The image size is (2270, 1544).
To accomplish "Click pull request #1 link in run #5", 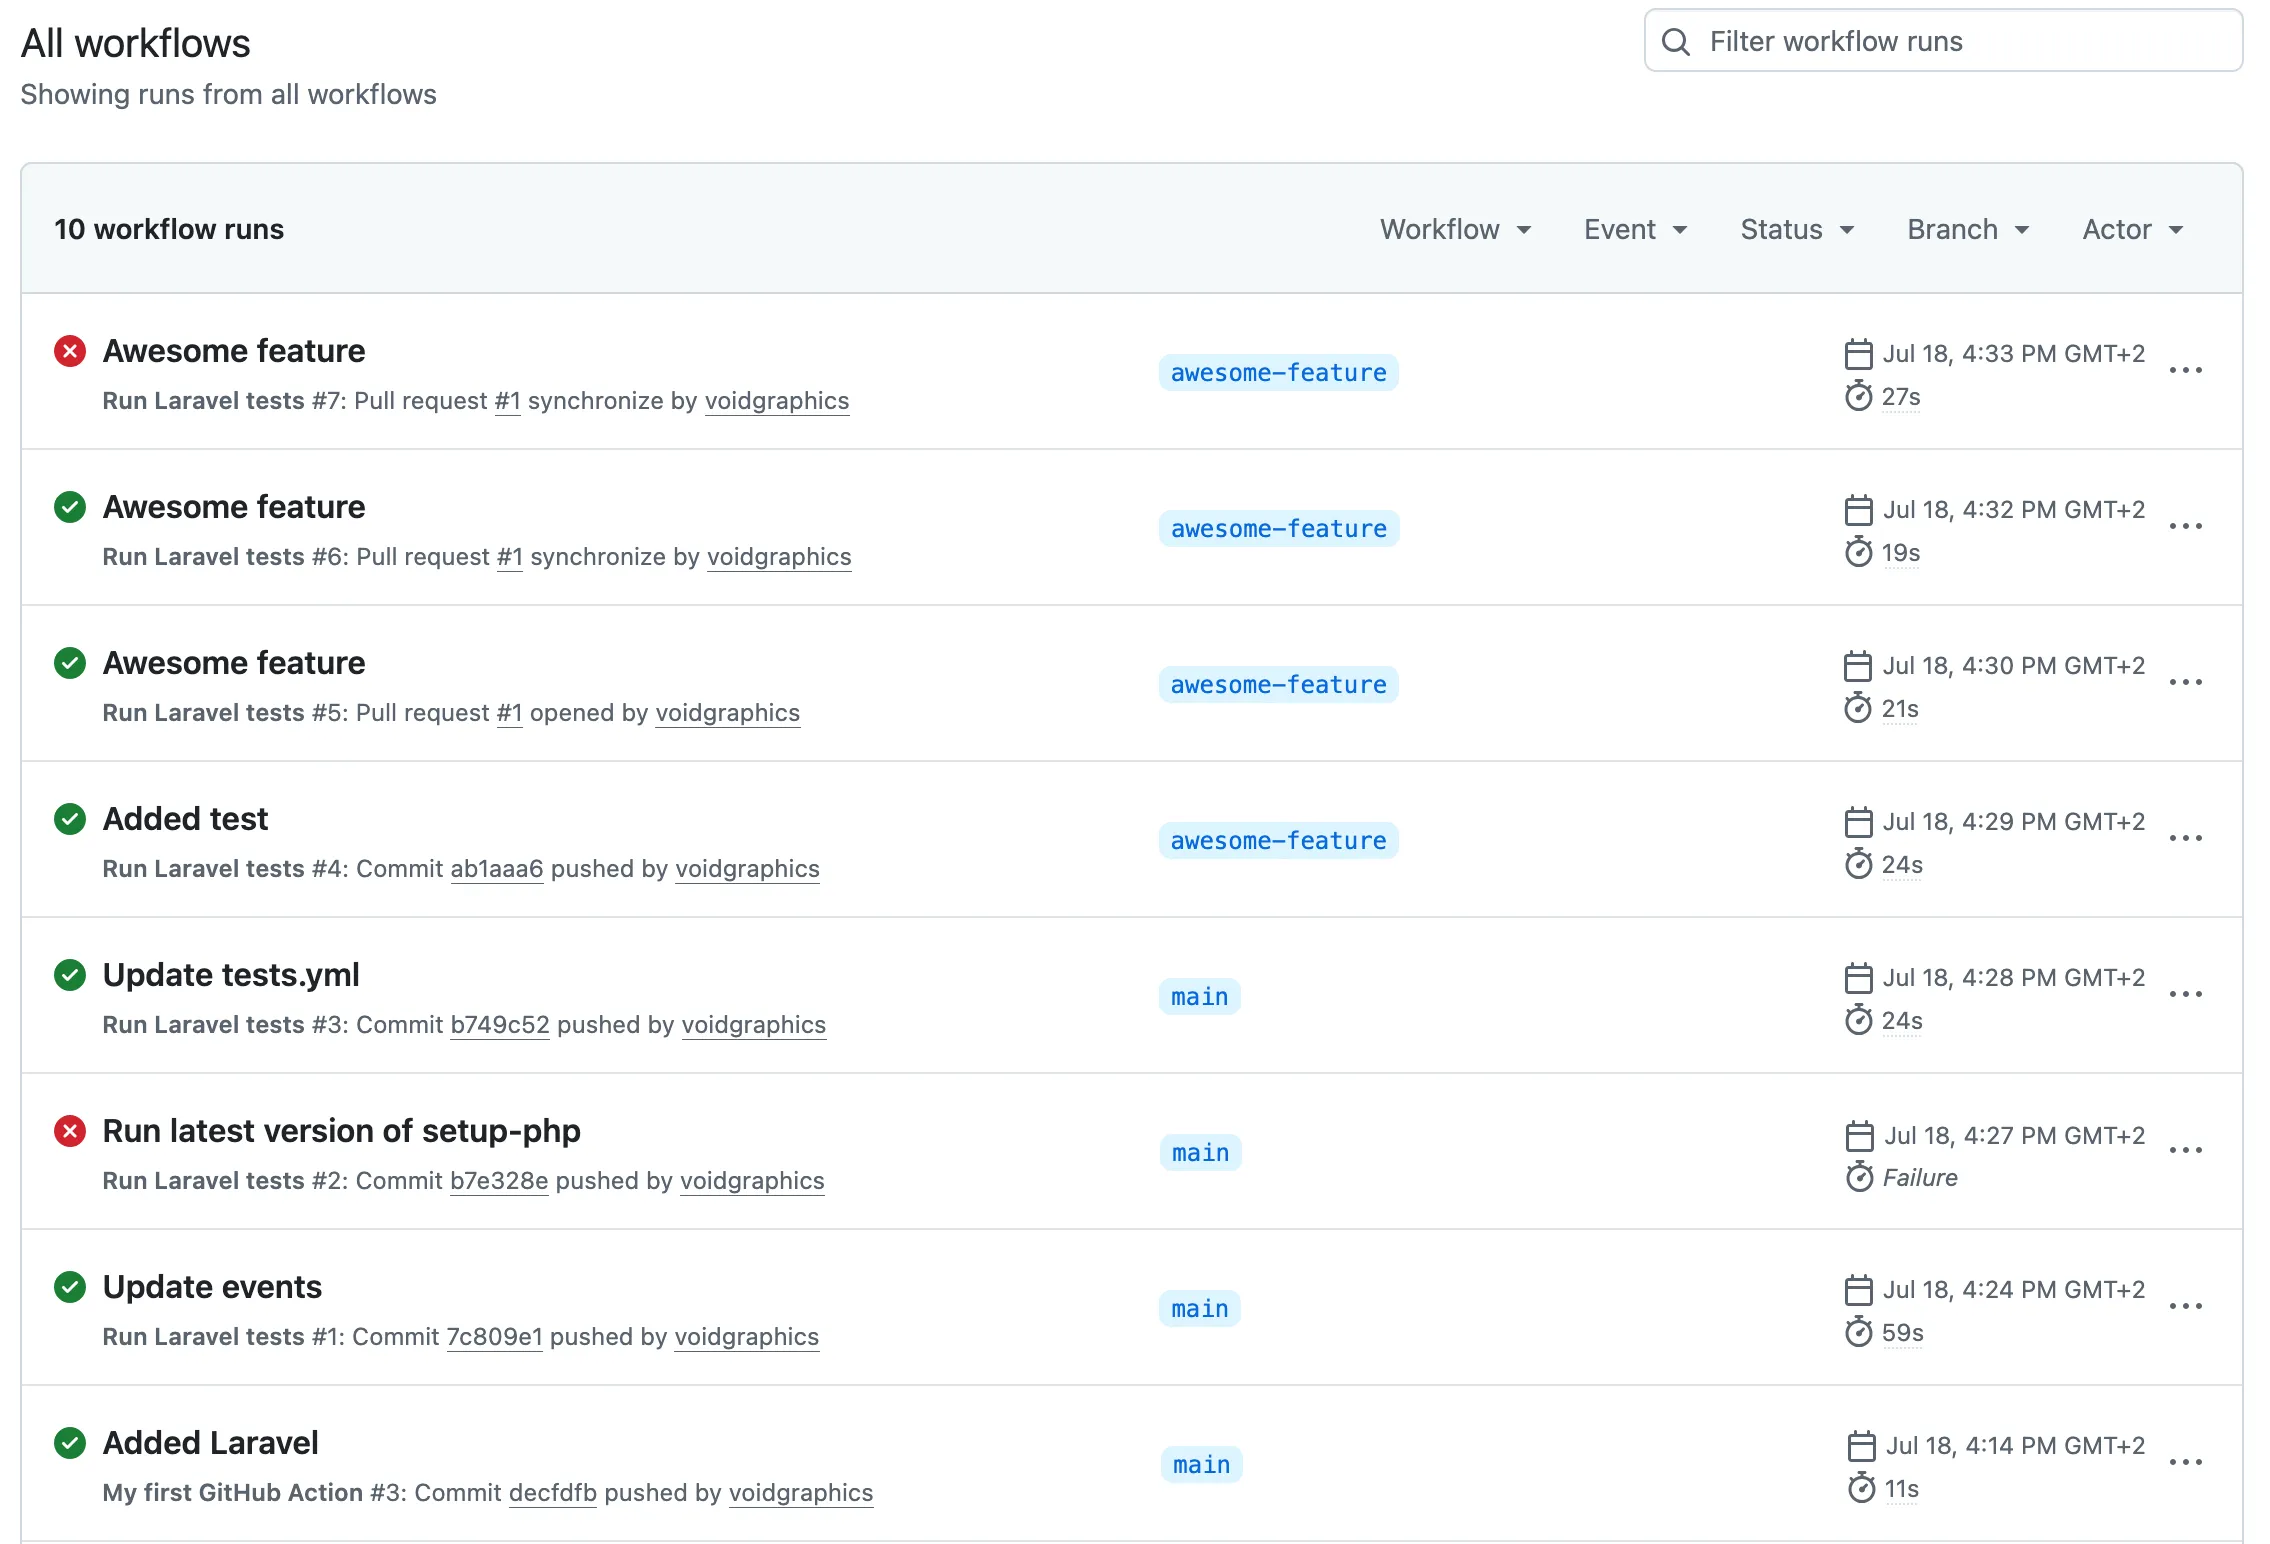I will coord(510,713).
